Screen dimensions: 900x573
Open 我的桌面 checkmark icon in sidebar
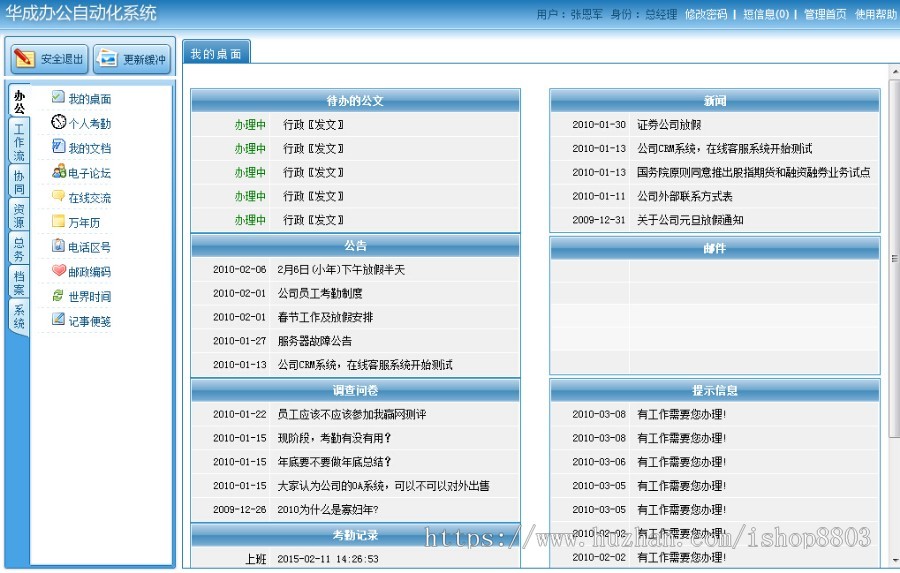(x=58, y=96)
